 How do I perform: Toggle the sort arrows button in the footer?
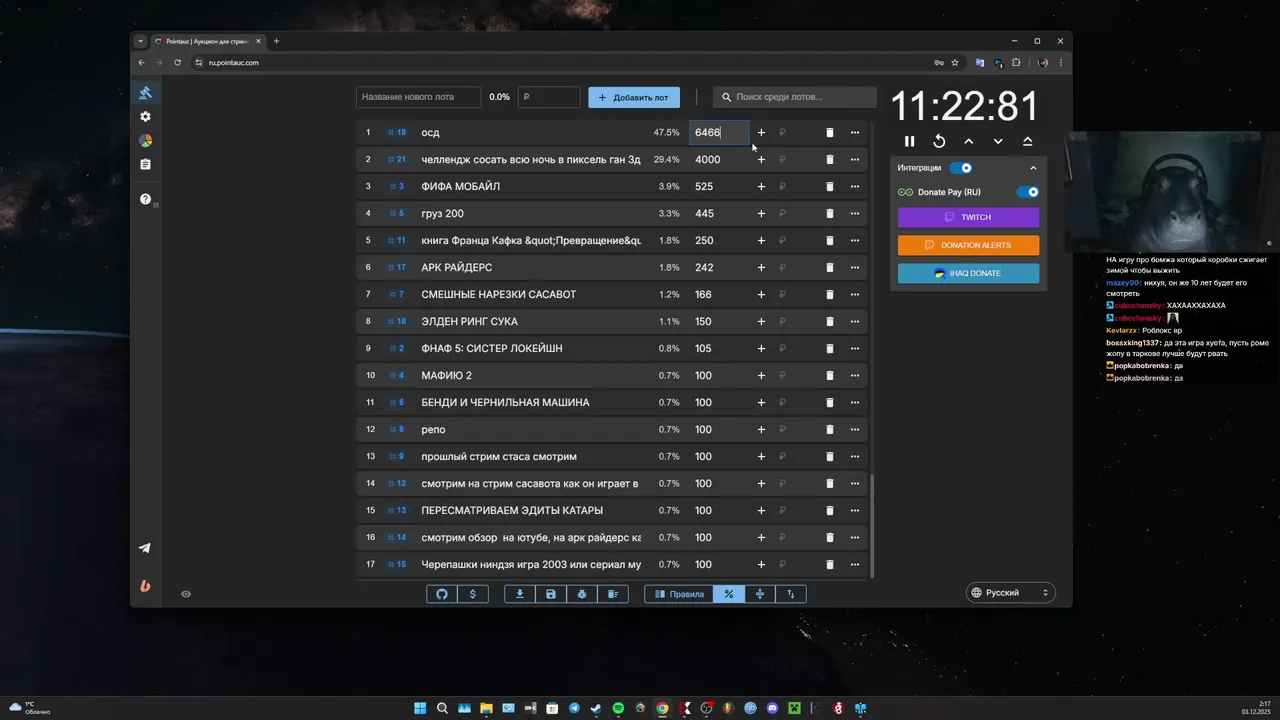pos(791,594)
